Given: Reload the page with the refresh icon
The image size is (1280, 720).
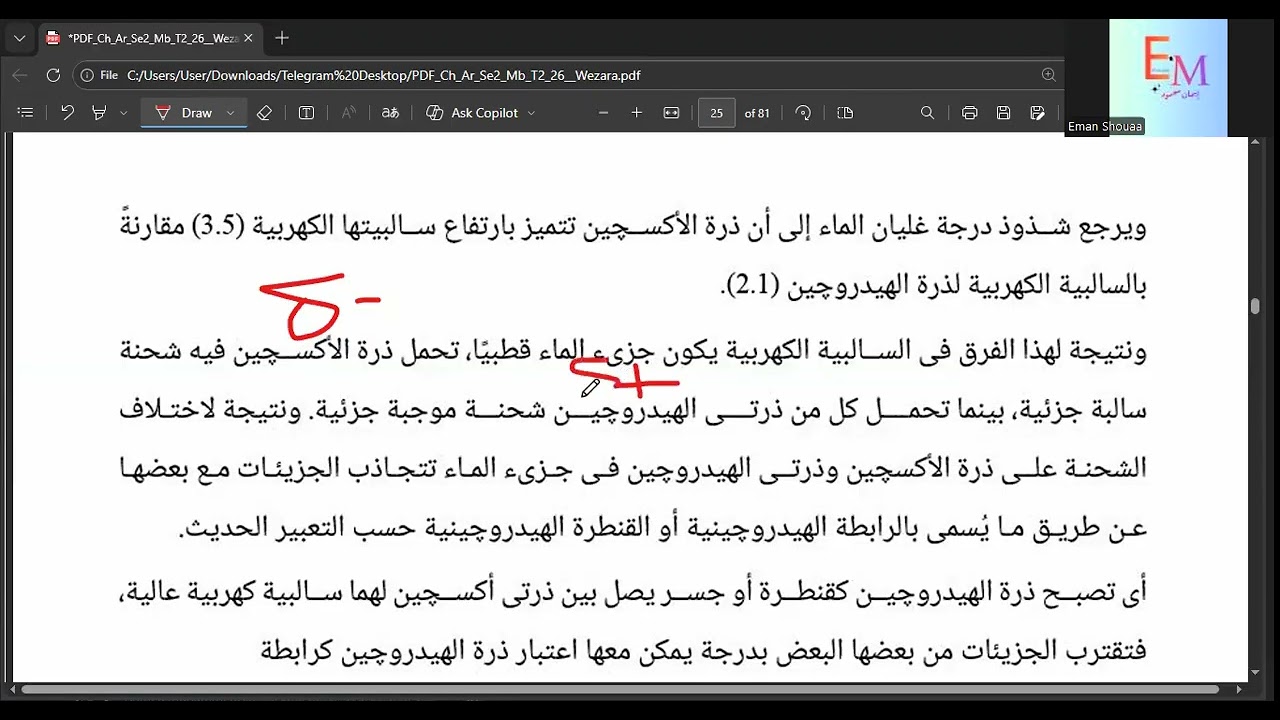Looking at the screenshot, I should (54, 75).
